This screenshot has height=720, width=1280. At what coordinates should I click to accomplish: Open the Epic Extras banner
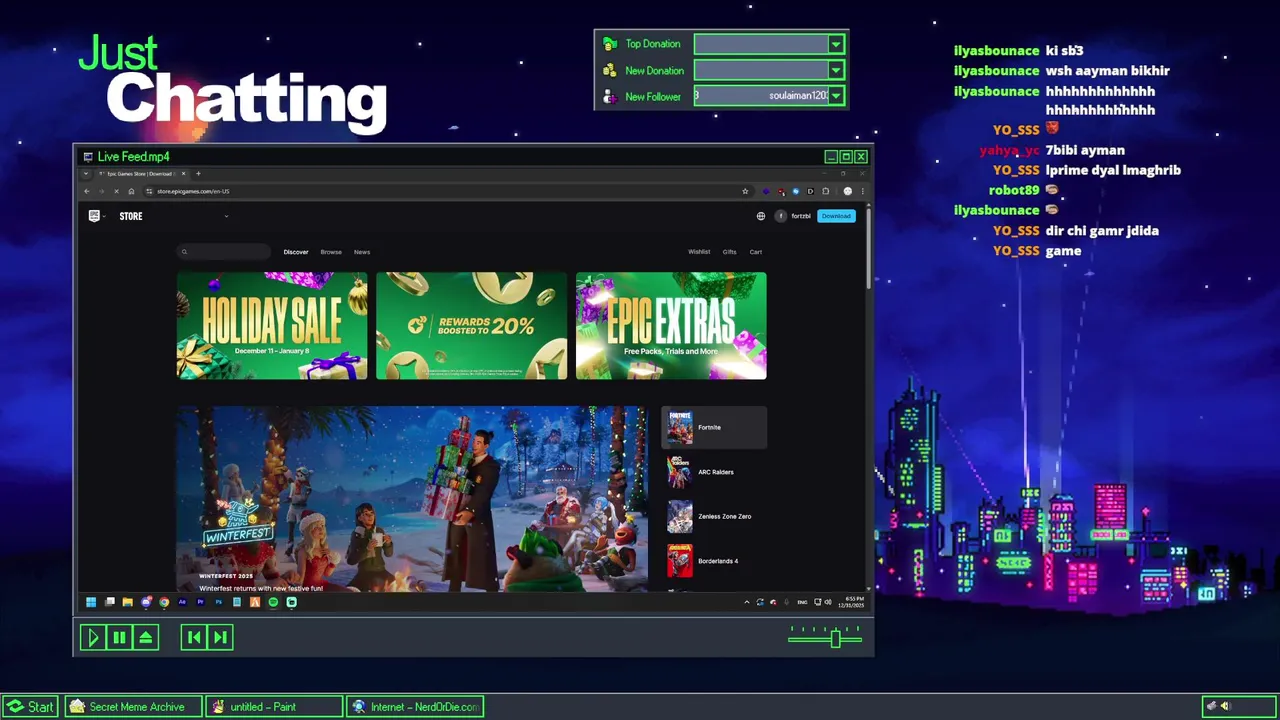[x=671, y=326]
